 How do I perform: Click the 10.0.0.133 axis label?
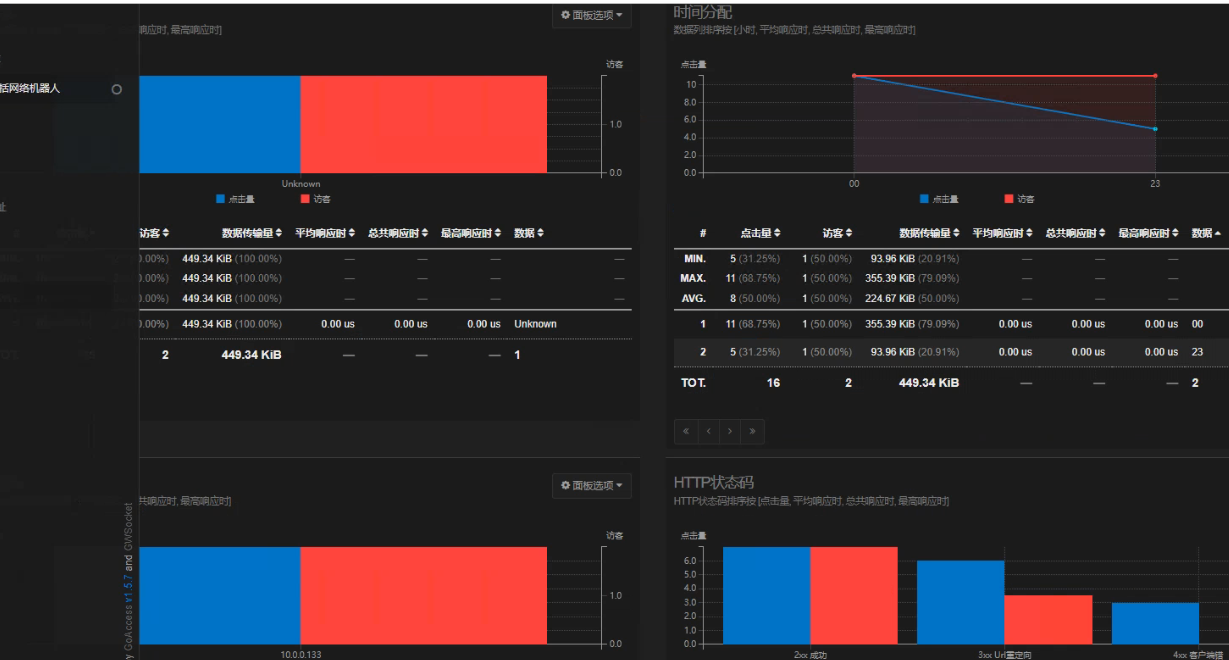(x=301, y=654)
